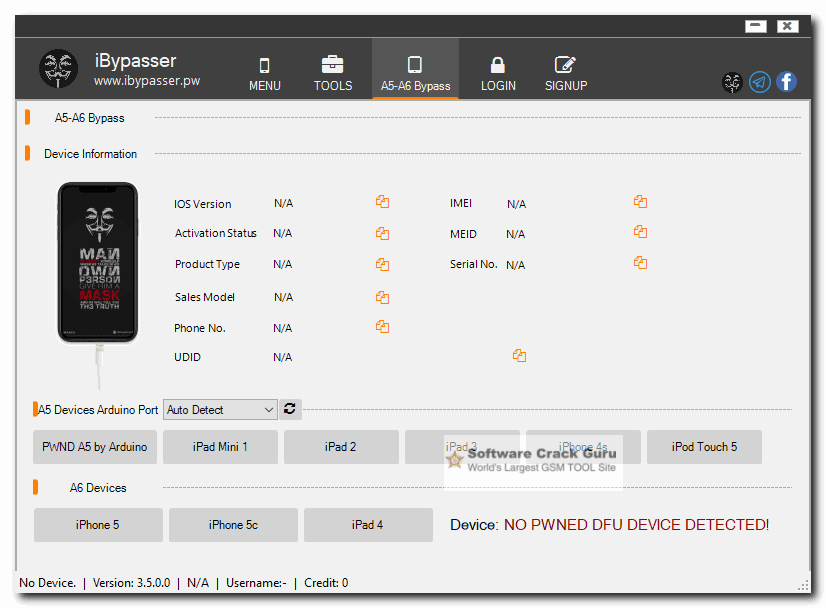The image size is (826, 608).
Task: Open the Telegram link icon
Action: [760, 82]
